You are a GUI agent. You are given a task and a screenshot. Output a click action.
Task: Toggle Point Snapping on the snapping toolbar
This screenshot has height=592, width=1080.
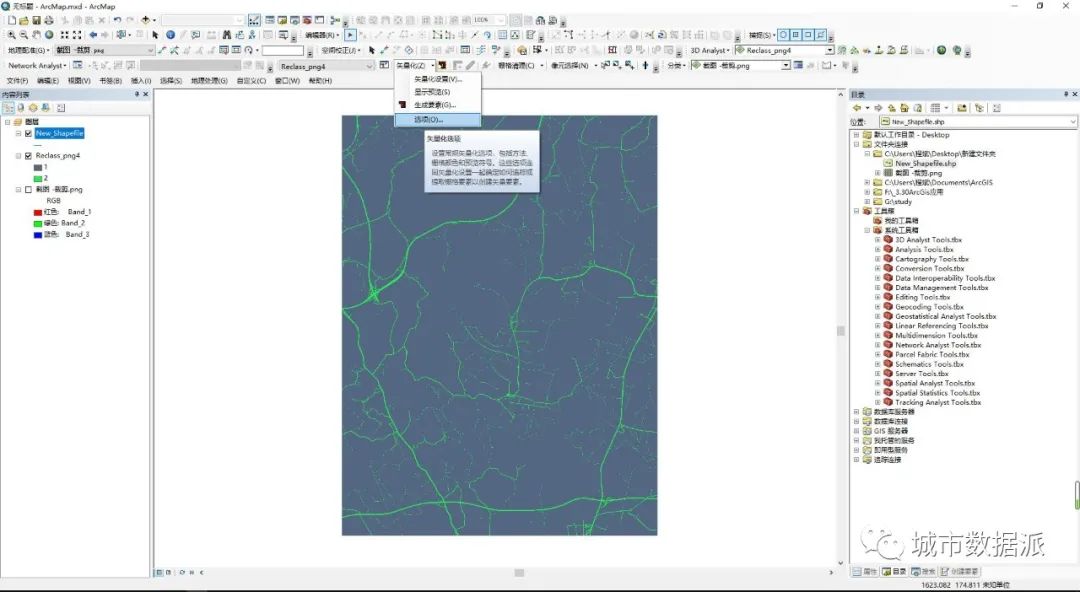coord(784,34)
